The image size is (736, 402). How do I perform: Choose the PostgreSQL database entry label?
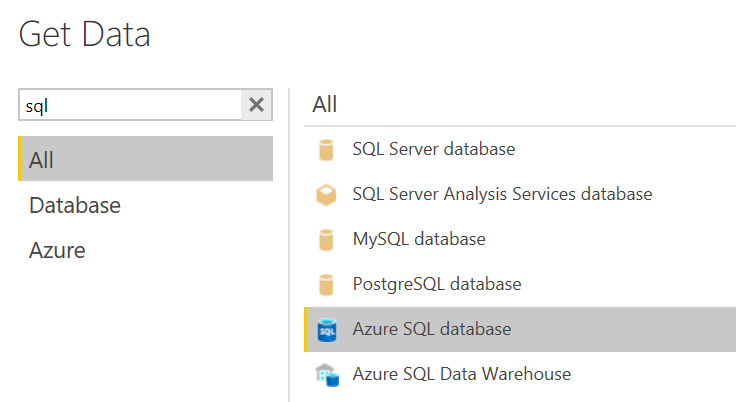pos(437,285)
